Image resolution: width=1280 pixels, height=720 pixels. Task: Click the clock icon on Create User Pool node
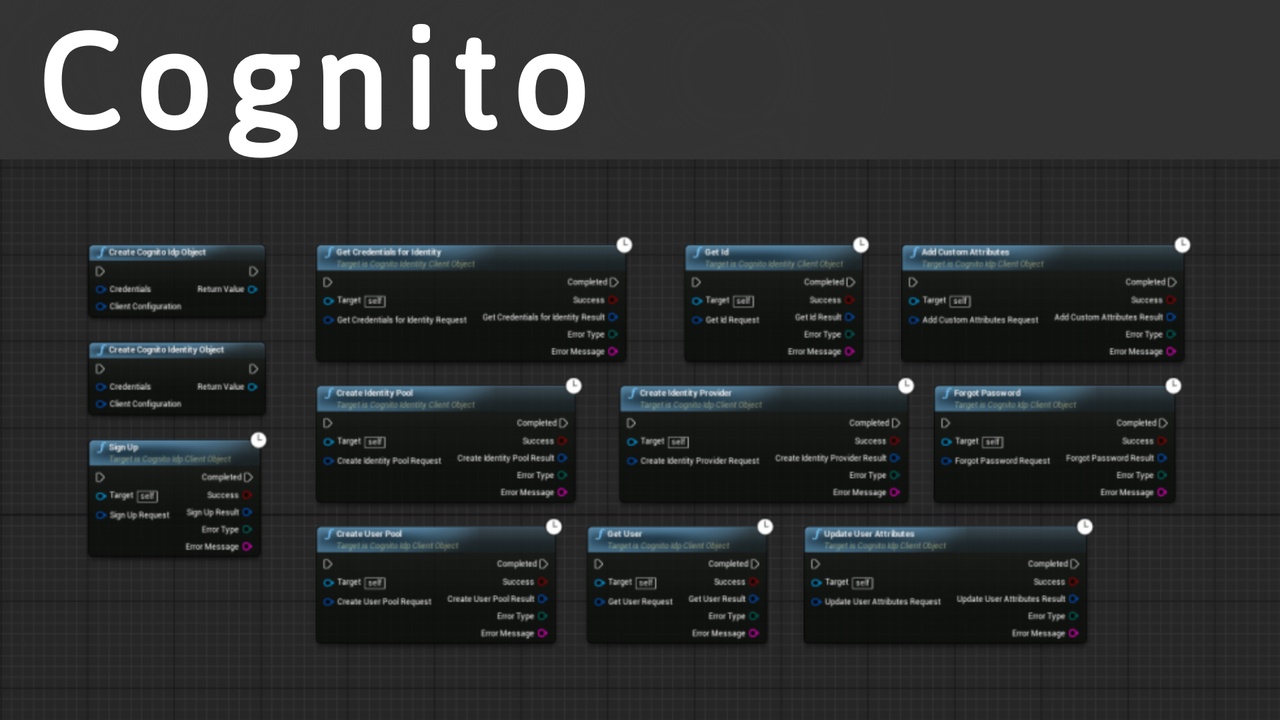(553, 527)
